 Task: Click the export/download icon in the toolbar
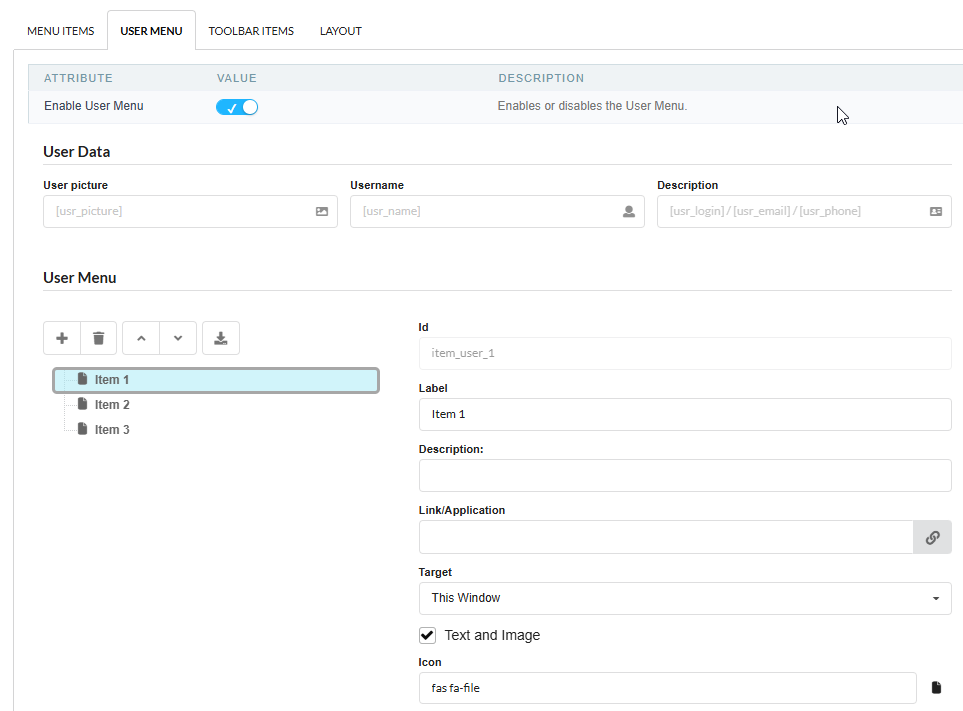(220, 338)
